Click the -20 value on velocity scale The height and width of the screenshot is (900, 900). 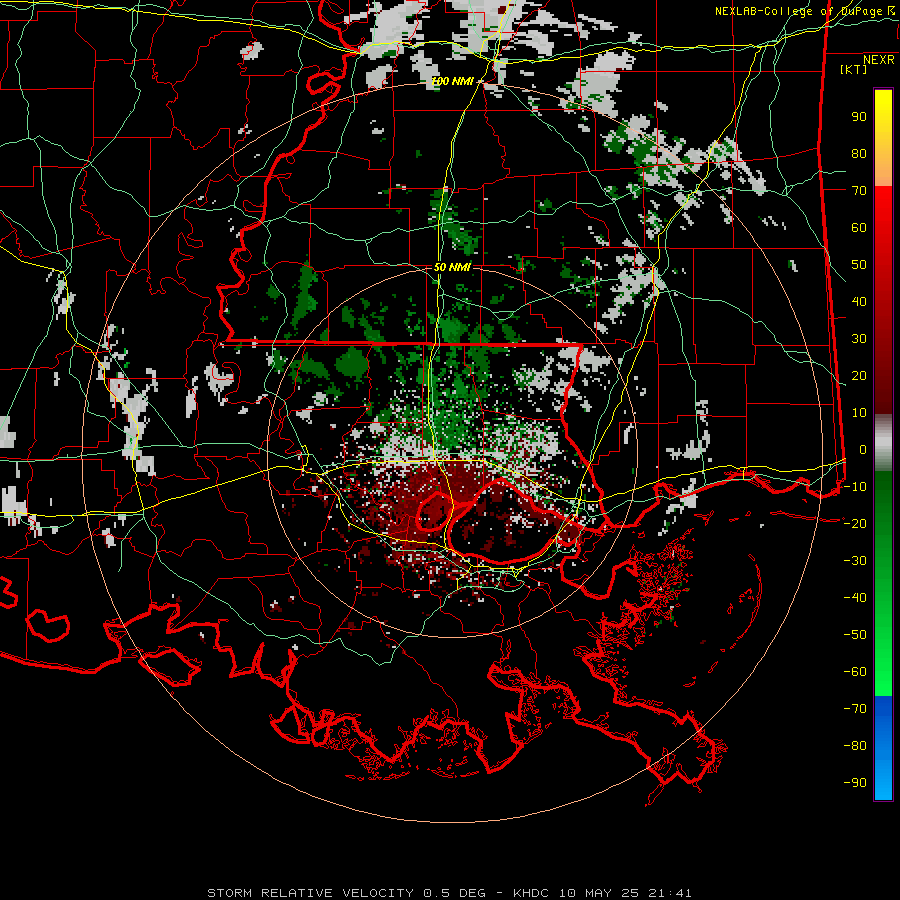click(855, 524)
